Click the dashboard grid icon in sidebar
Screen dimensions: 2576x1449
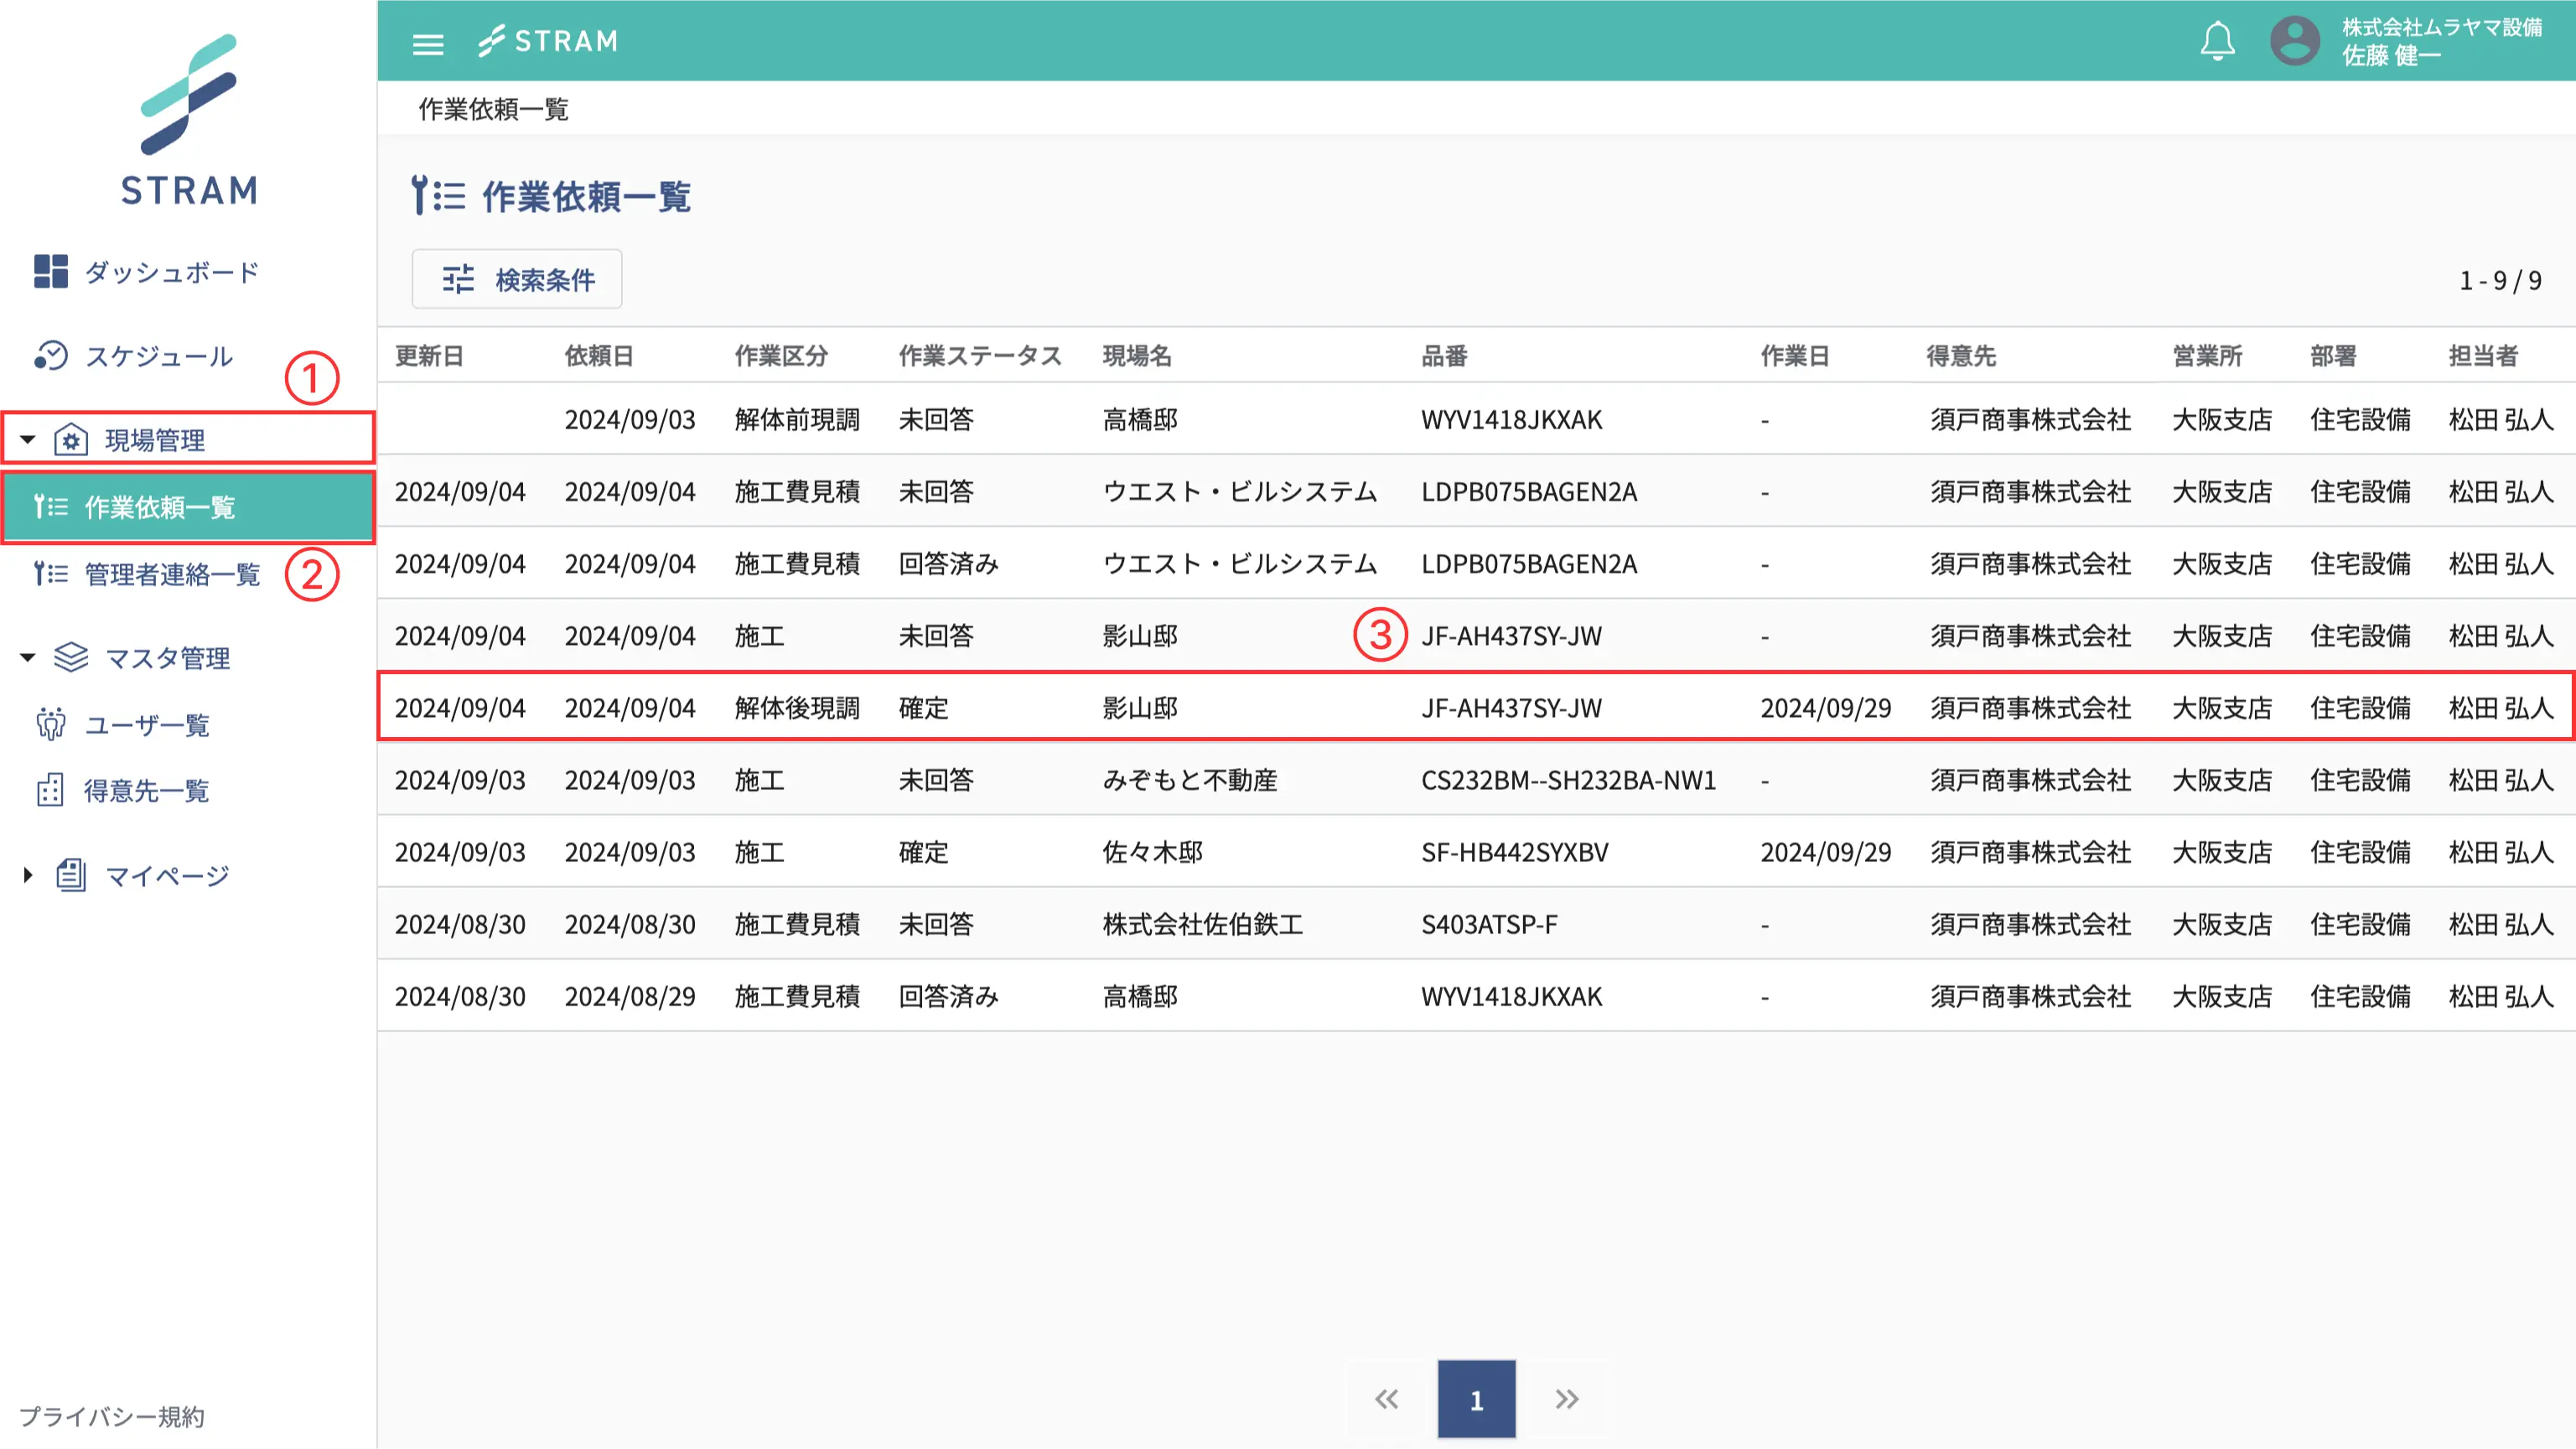click(50, 271)
